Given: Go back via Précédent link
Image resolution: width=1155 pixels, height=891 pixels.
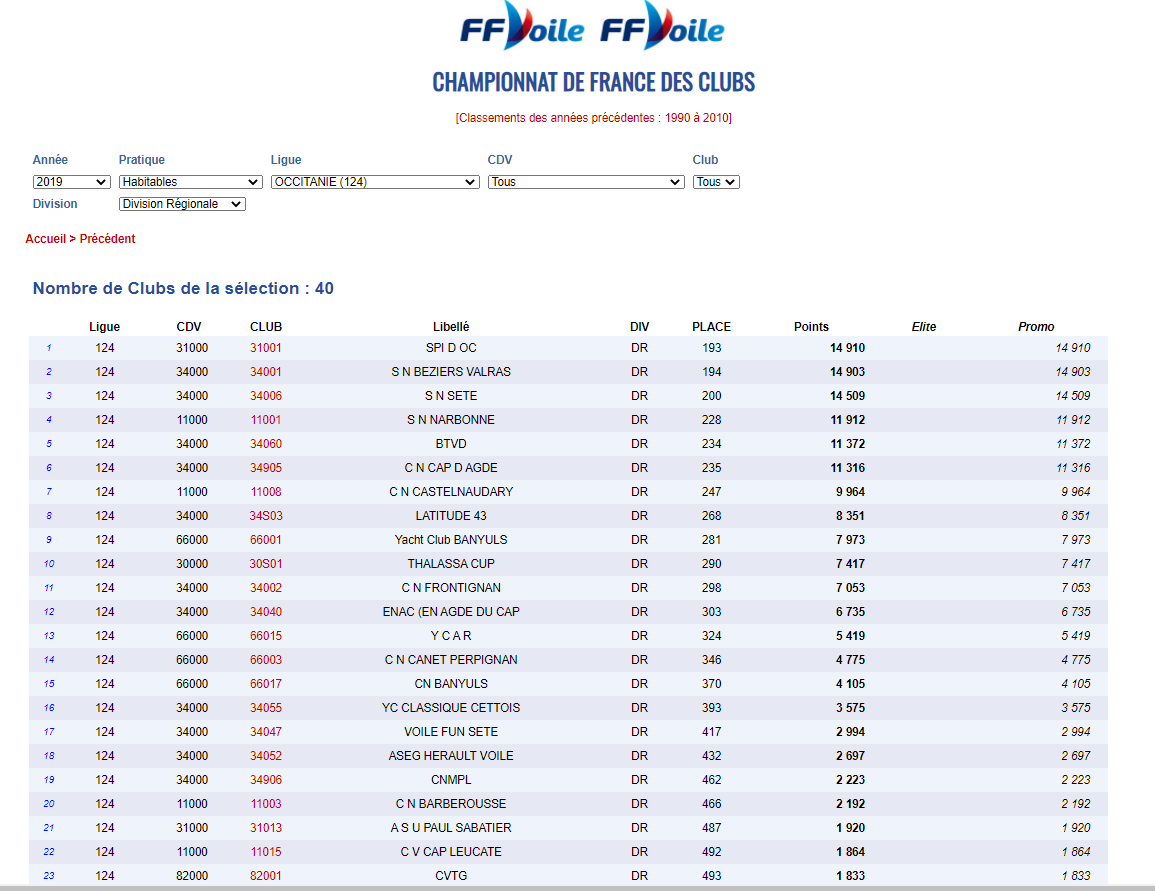Looking at the screenshot, I should pyautogui.click(x=108, y=239).
